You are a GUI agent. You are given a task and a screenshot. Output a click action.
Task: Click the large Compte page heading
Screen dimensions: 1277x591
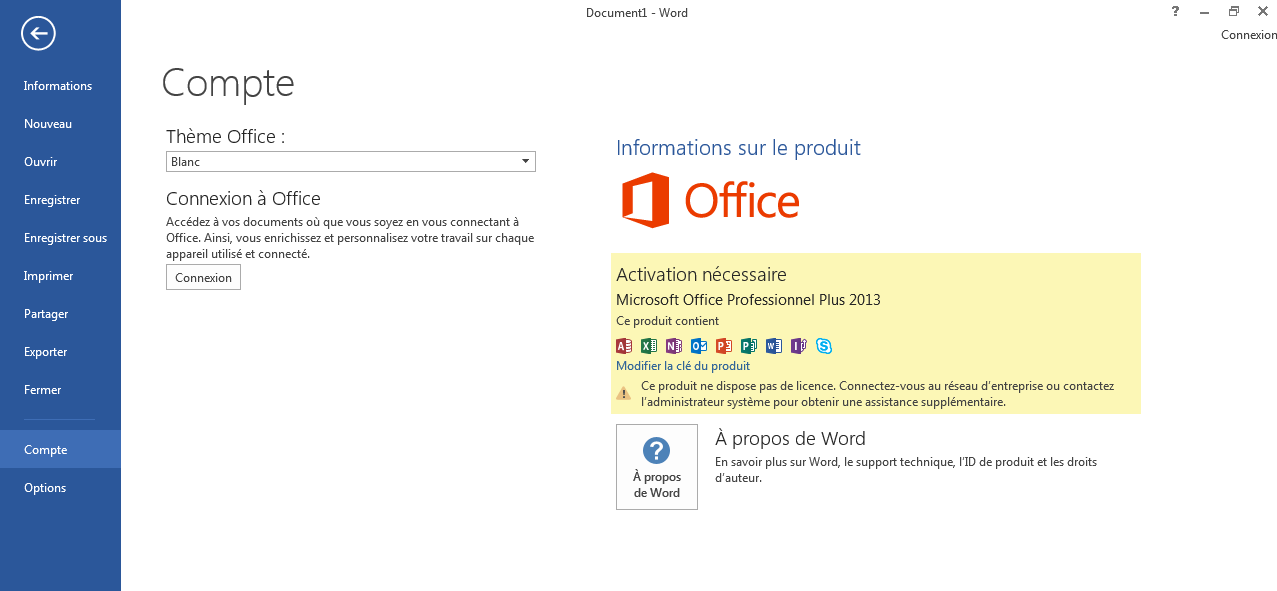tap(228, 83)
